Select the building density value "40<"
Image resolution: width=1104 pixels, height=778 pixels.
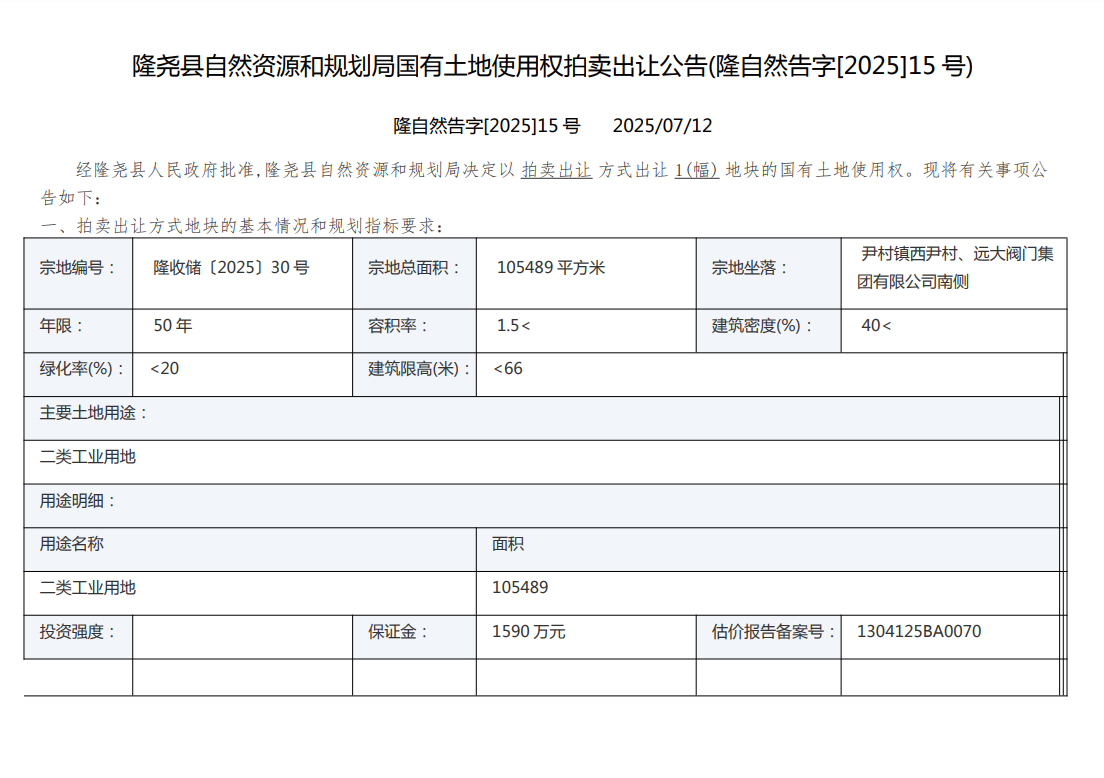pyautogui.click(x=876, y=325)
